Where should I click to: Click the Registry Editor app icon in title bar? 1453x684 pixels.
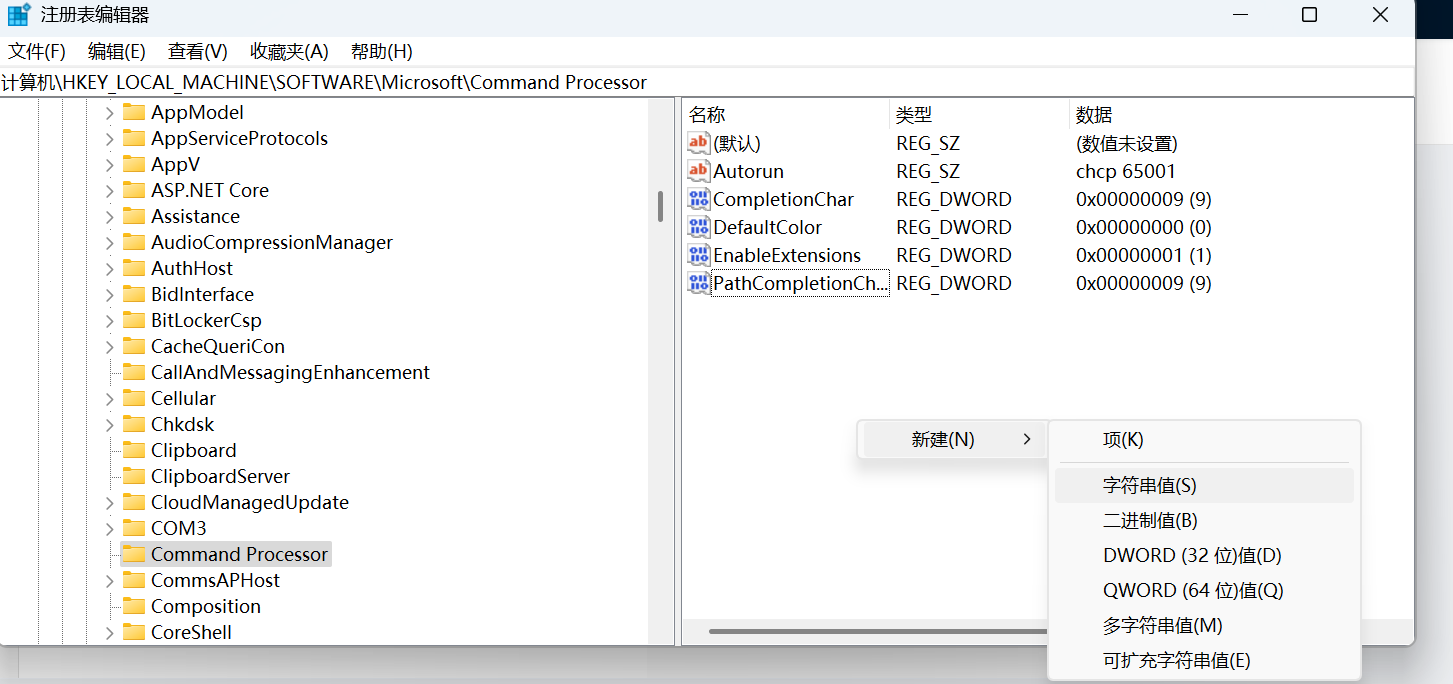point(19,15)
